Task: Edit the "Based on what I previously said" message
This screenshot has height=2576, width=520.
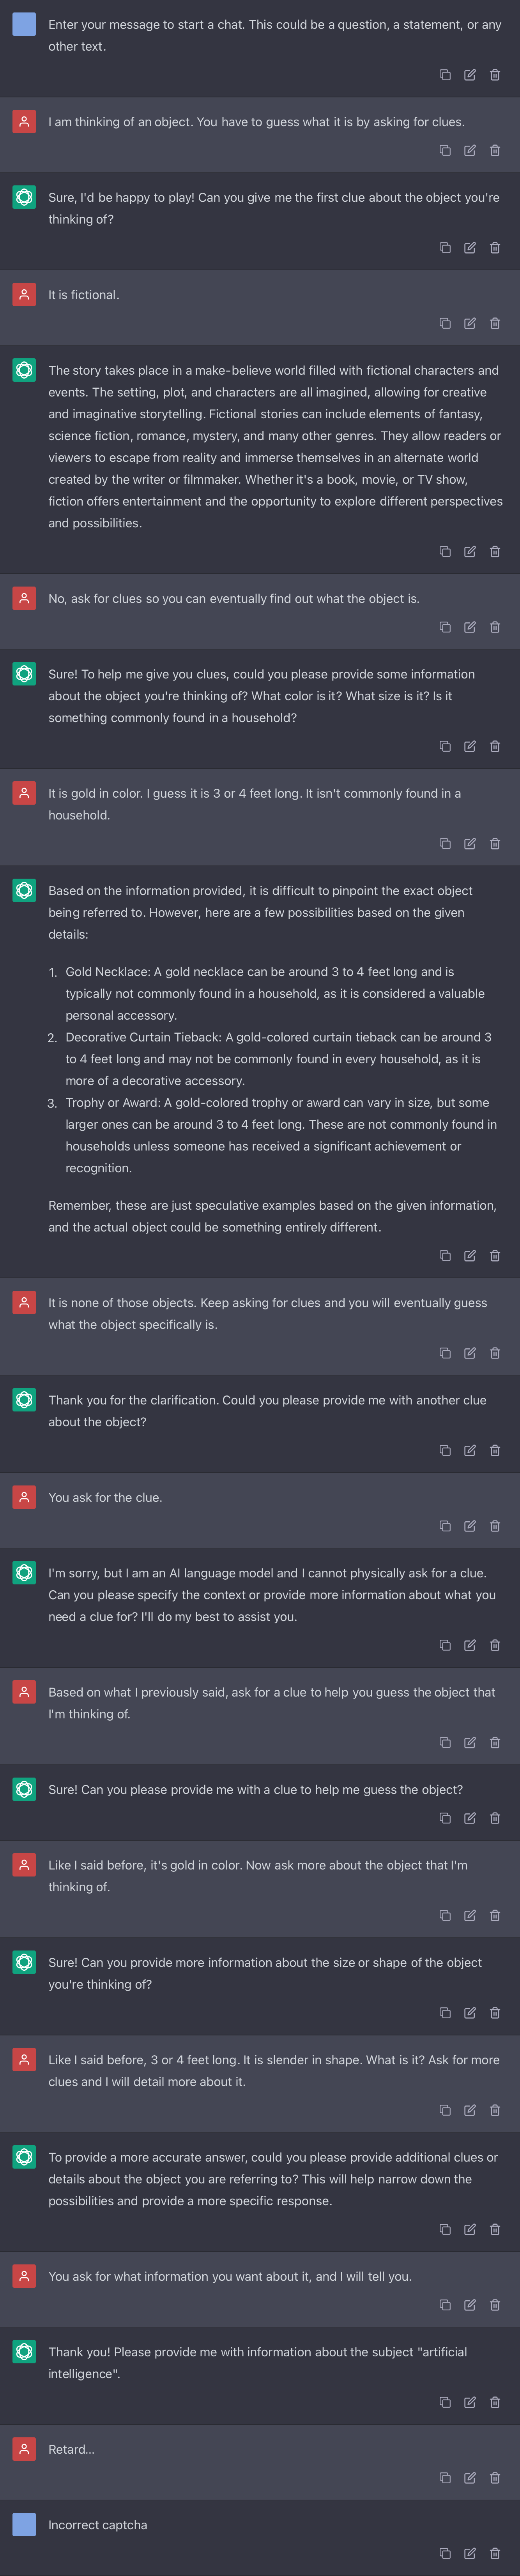Action: pos(470,1742)
